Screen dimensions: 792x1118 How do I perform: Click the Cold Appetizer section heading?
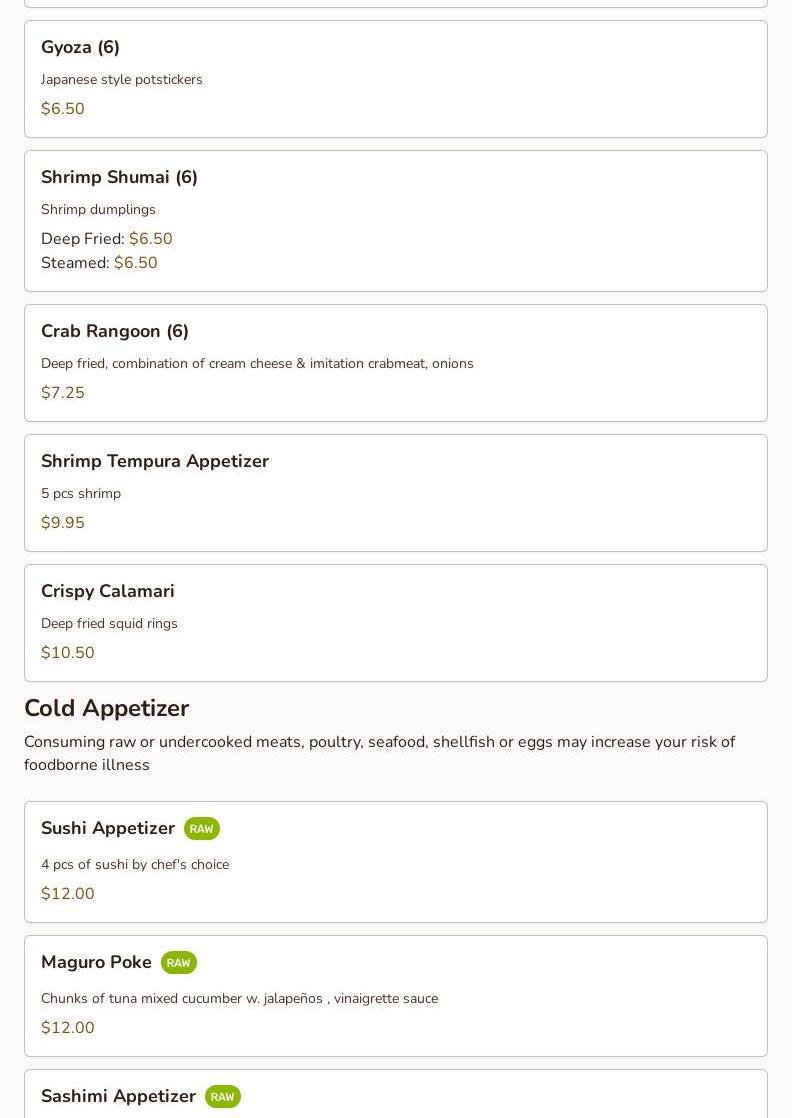(x=107, y=708)
